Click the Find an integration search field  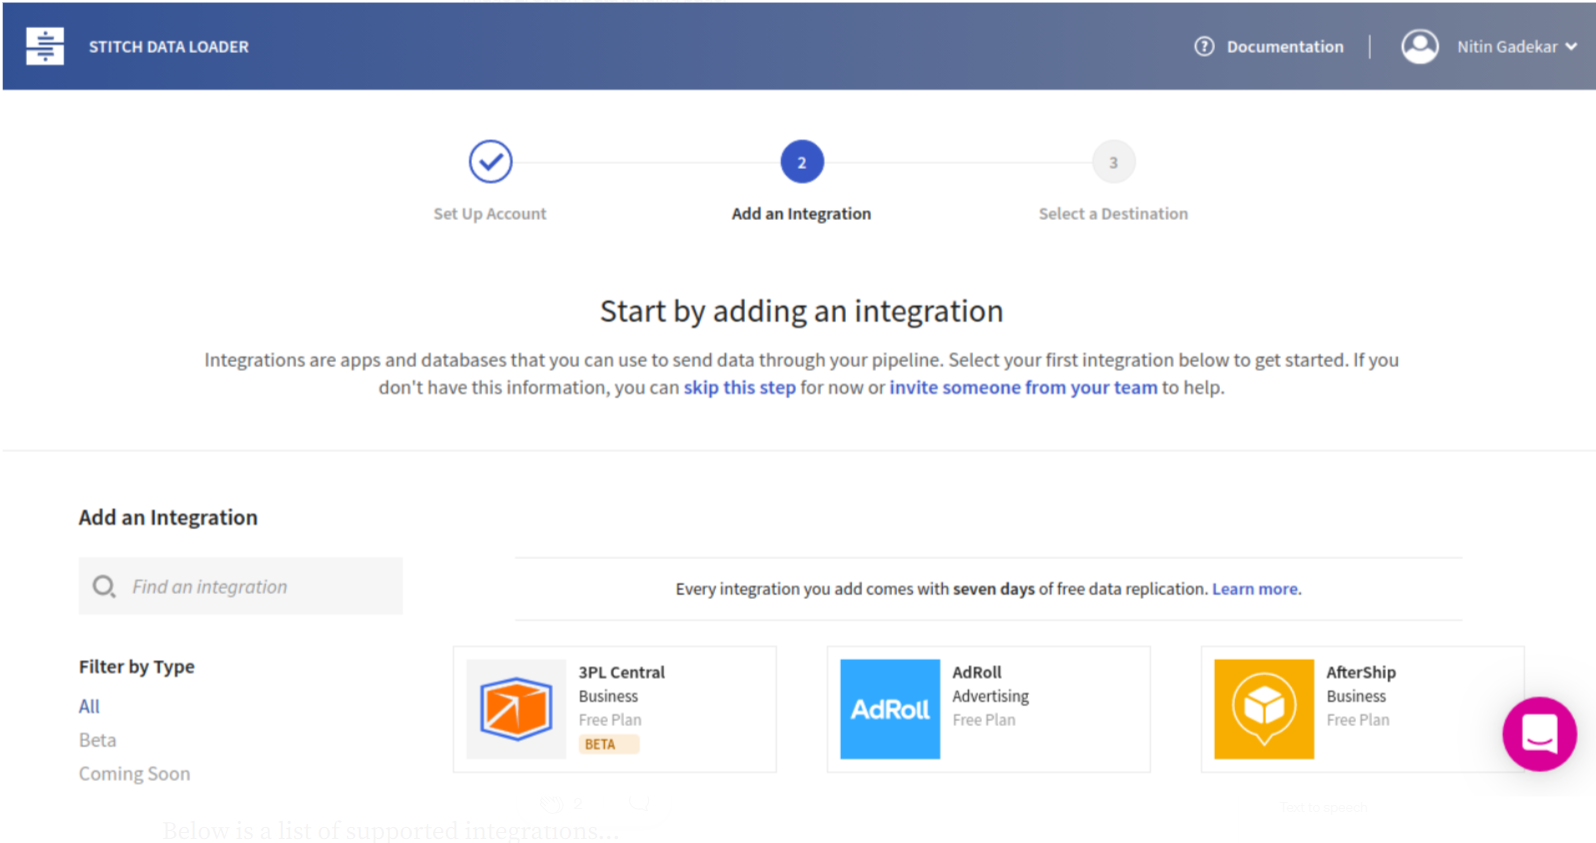241,586
